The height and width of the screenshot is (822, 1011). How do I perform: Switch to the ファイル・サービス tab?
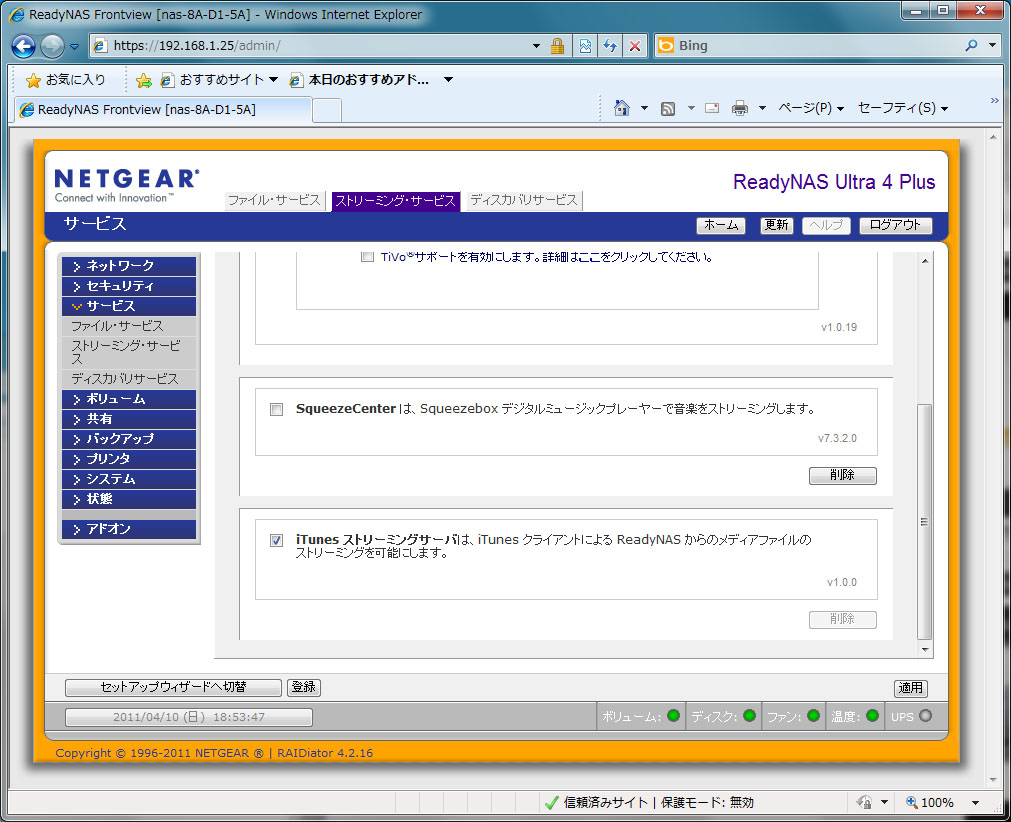click(274, 201)
